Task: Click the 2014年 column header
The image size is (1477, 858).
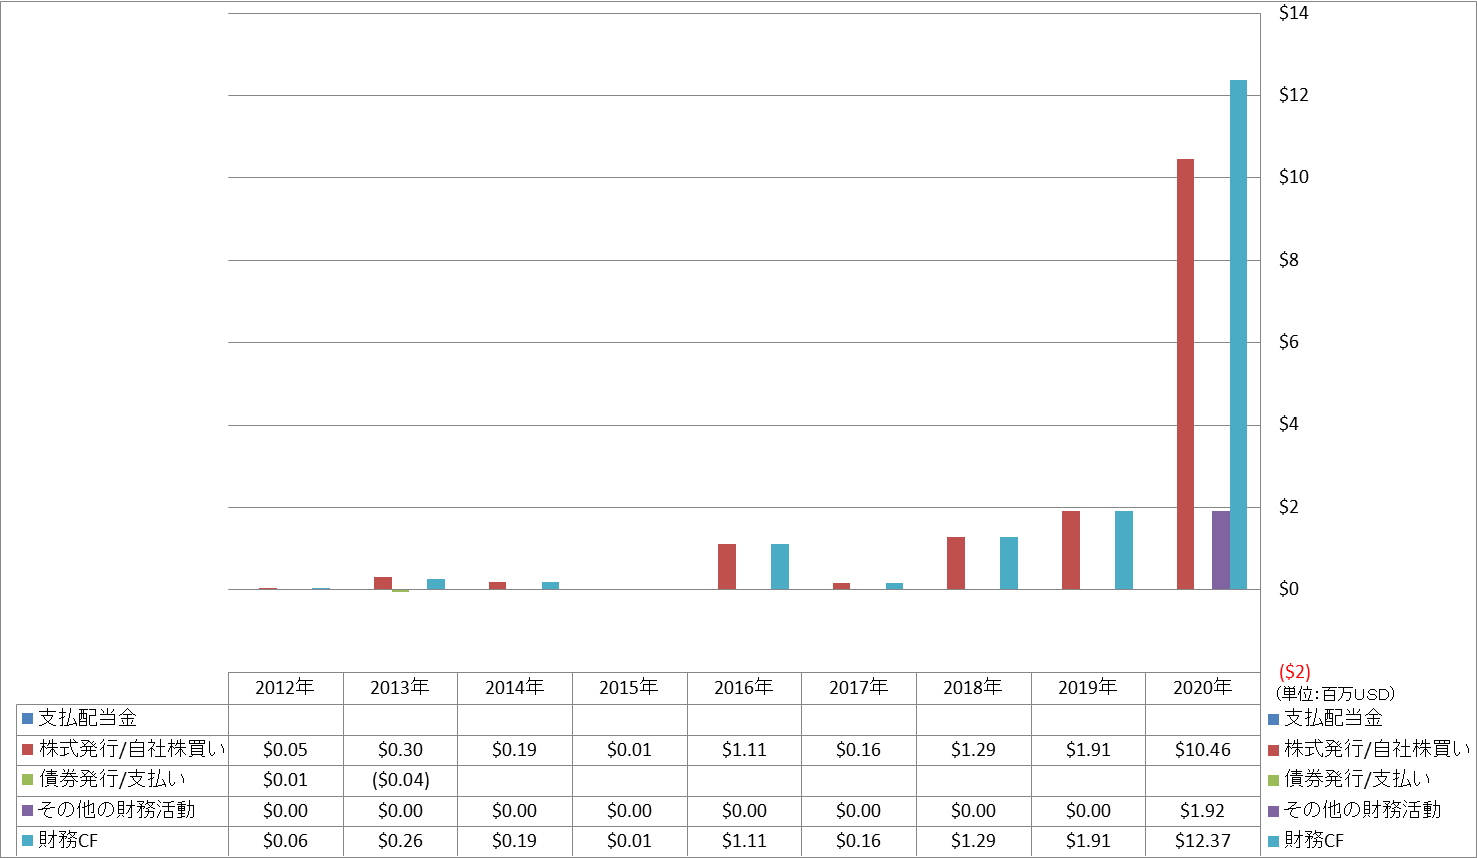Action: pos(515,688)
